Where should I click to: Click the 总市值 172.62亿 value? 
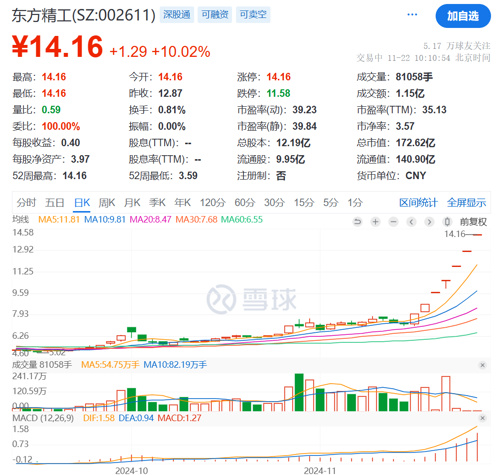[415, 143]
